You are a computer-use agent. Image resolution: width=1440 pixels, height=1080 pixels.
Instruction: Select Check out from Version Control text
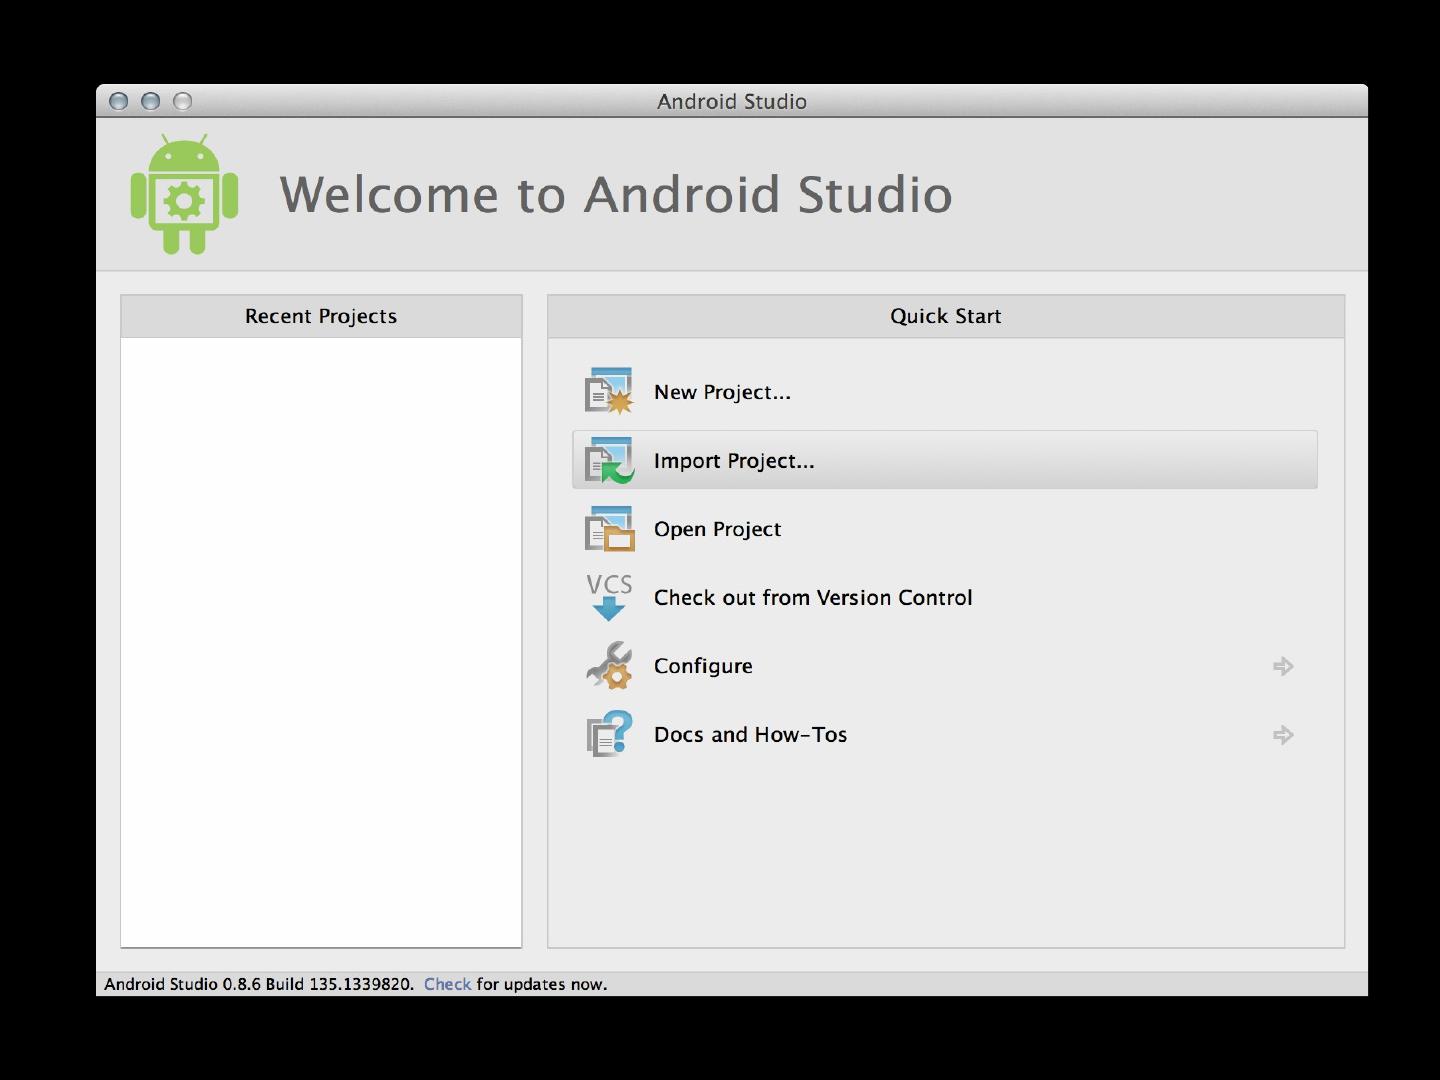(812, 598)
